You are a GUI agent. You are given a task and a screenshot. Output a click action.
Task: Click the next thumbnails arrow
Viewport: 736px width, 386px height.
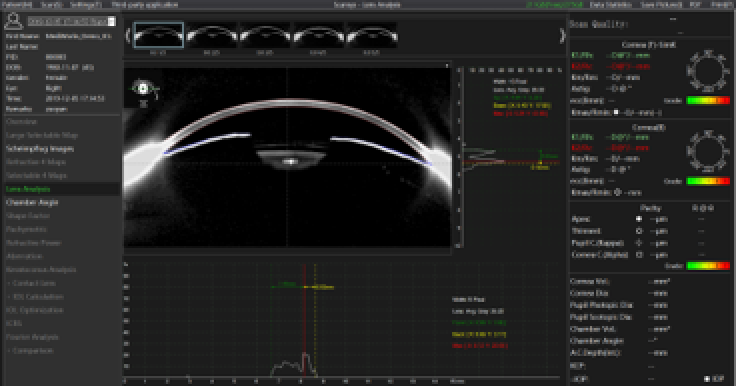pyautogui.click(x=562, y=36)
